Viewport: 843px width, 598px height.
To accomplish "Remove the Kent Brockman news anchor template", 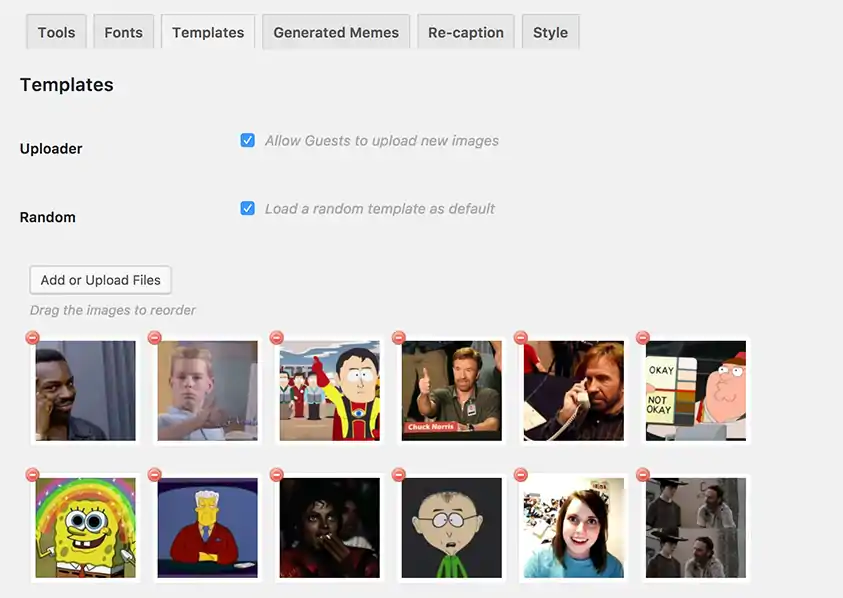I will 154,475.
